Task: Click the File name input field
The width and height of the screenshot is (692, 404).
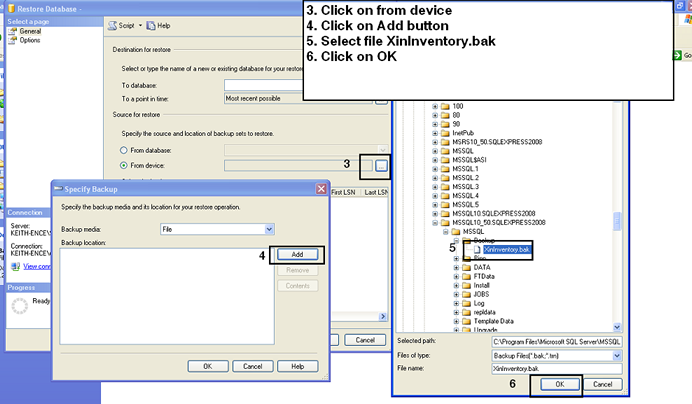Action: (x=557, y=369)
